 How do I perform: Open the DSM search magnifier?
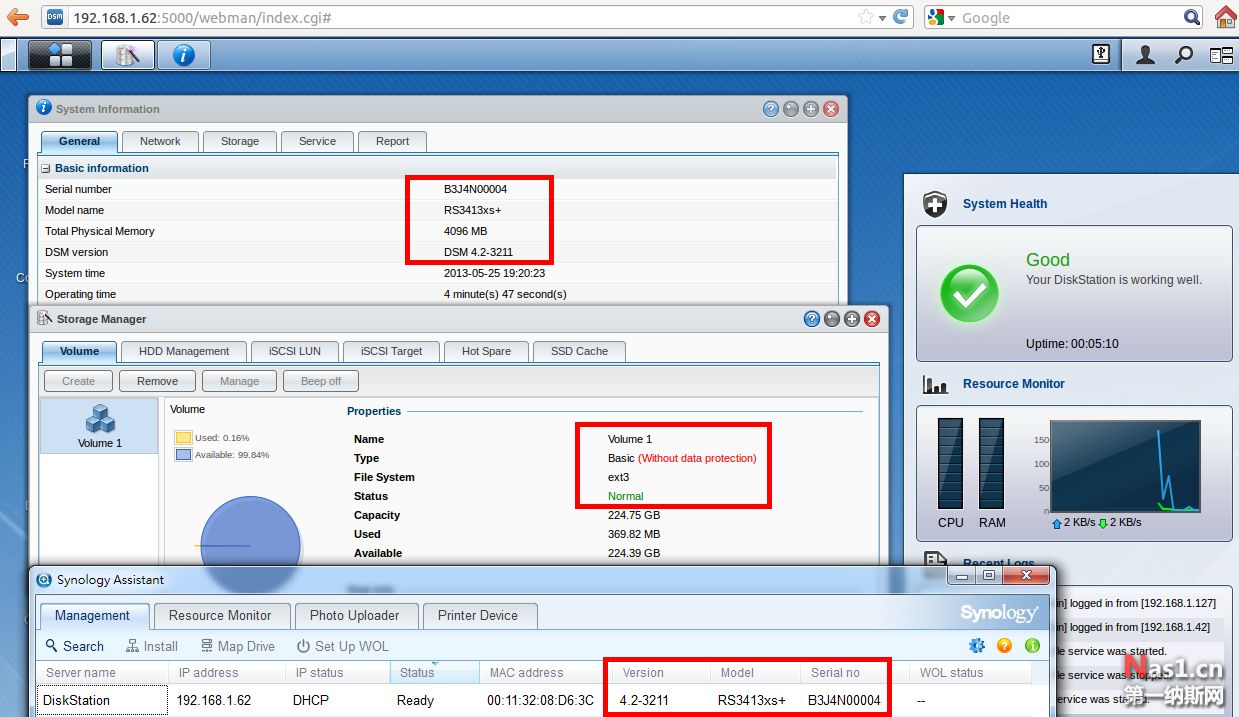coord(1184,55)
